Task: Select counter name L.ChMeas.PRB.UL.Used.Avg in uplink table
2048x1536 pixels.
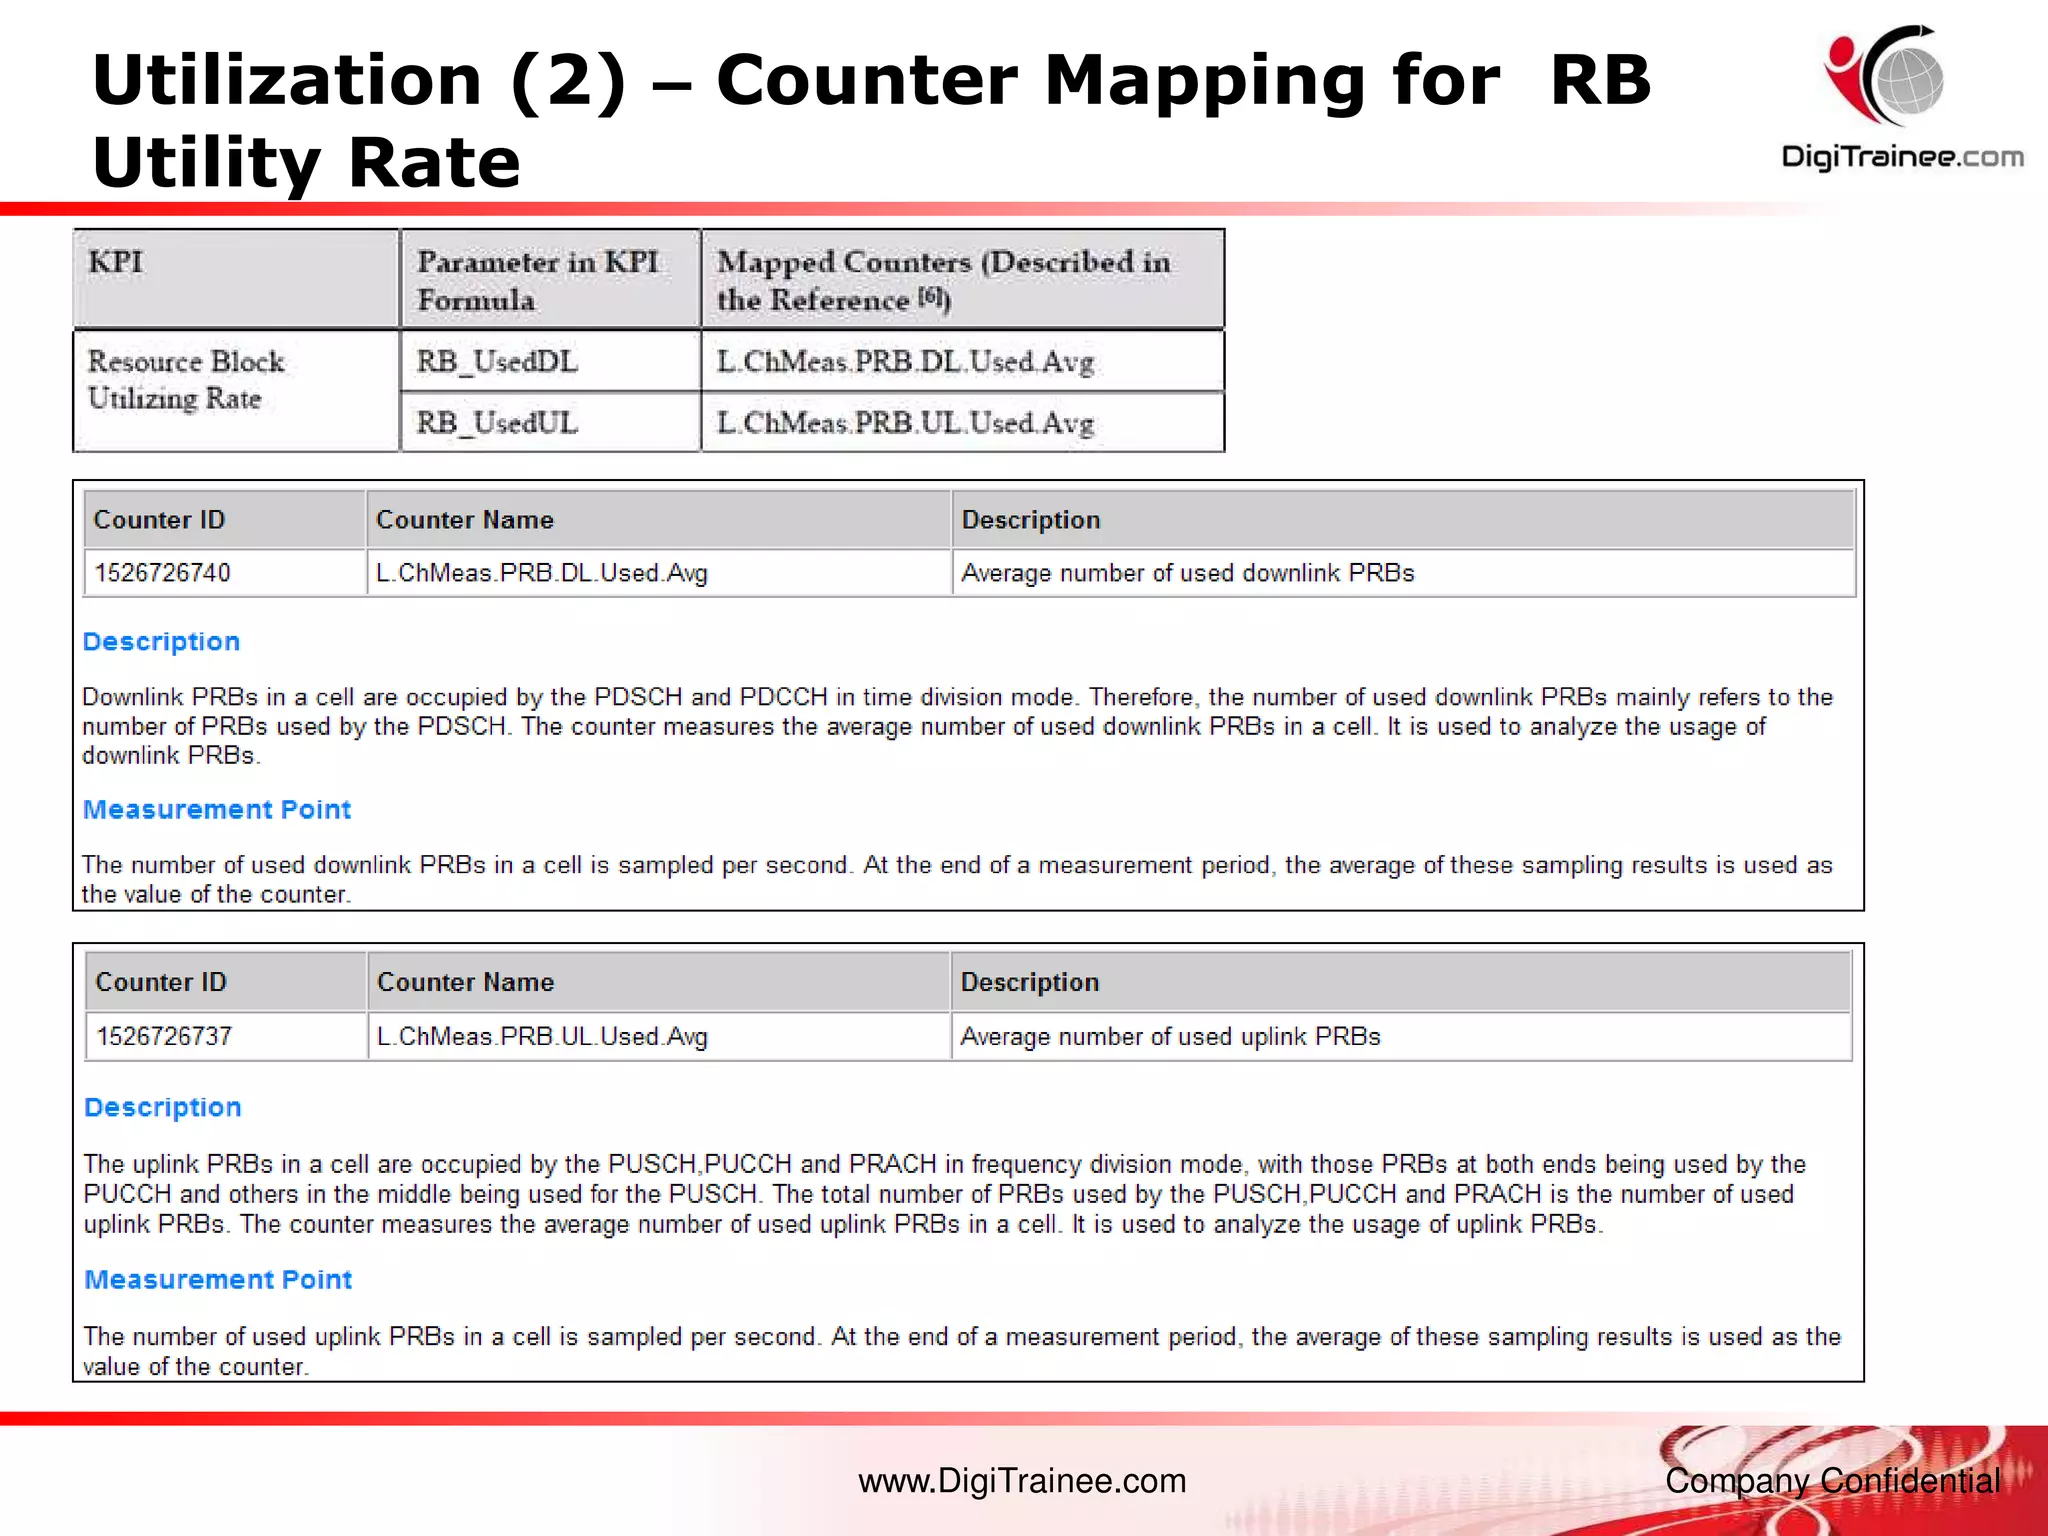Action: pyautogui.click(x=659, y=1036)
